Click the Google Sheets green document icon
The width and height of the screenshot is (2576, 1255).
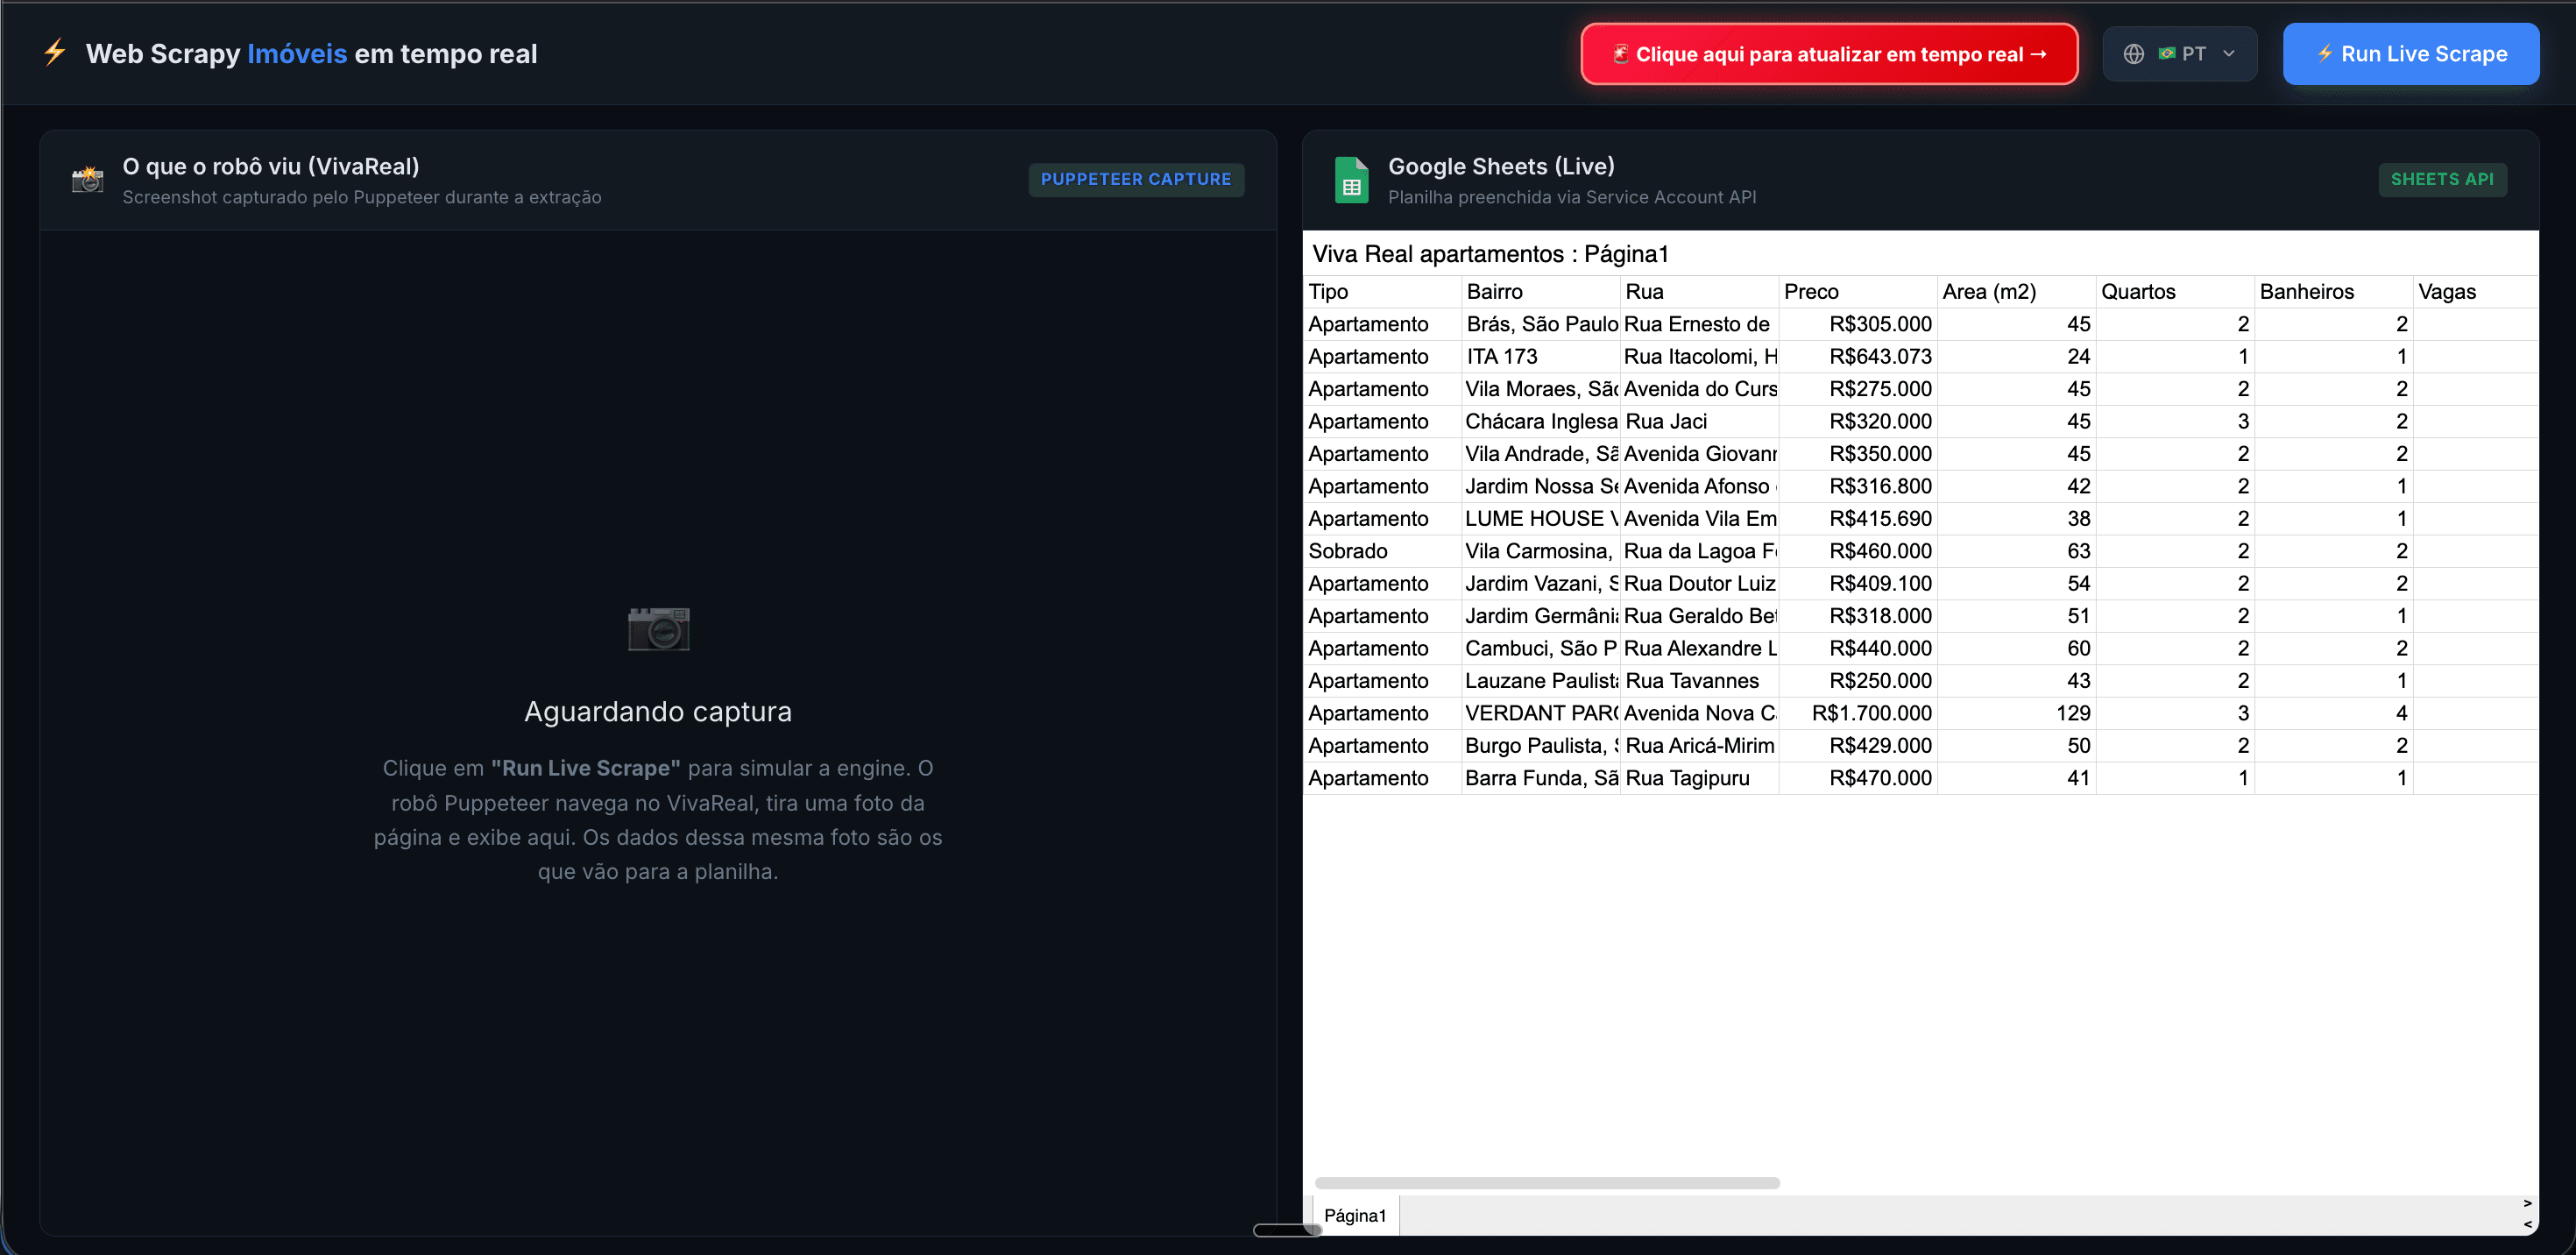pos(1351,179)
